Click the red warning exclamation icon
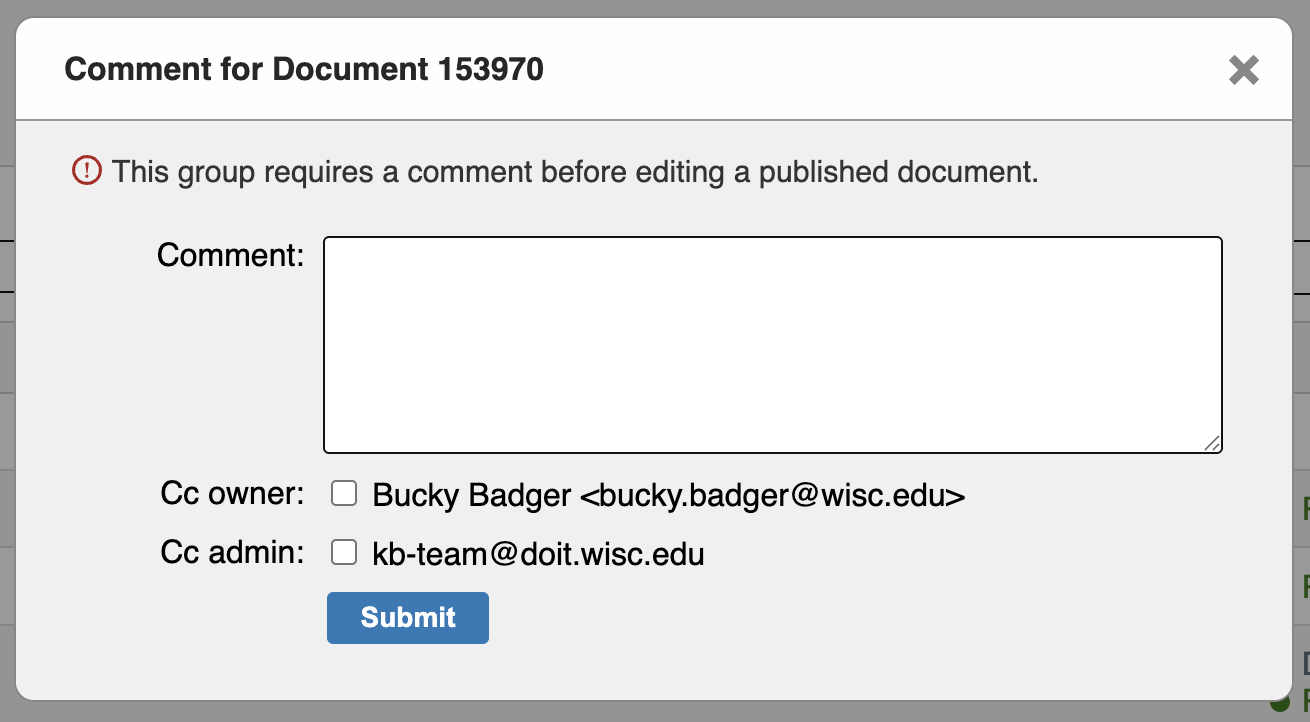This screenshot has width=1310, height=722. [87, 171]
